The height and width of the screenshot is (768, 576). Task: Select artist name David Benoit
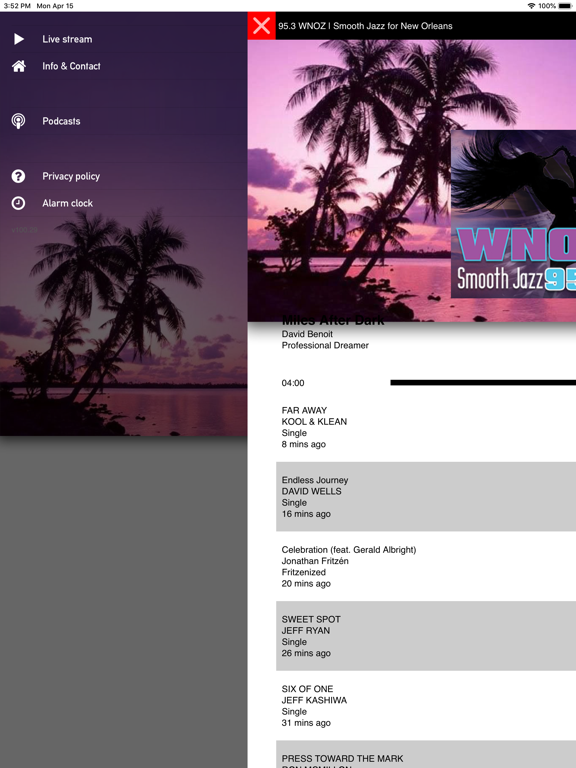pyautogui.click(x=307, y=334)
